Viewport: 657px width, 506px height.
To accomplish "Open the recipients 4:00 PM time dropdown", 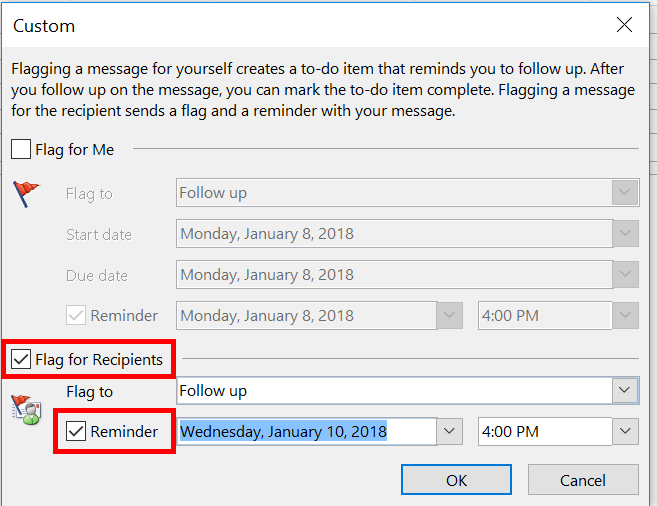I will point(625,432).
